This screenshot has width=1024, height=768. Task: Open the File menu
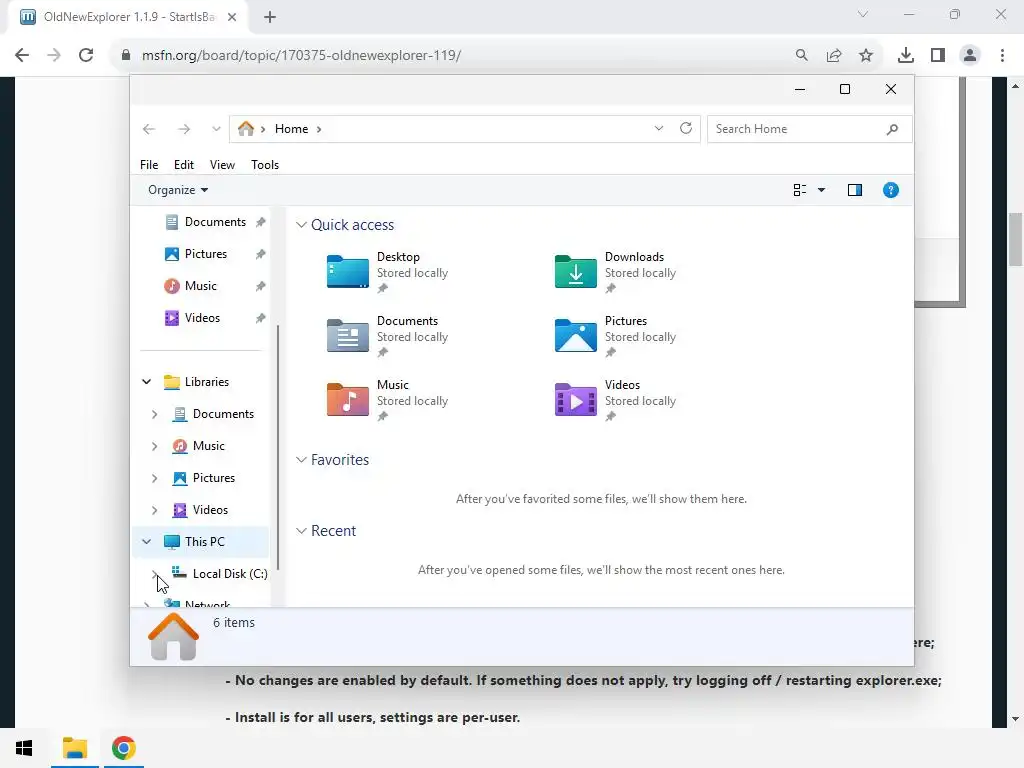coord(149,165)
